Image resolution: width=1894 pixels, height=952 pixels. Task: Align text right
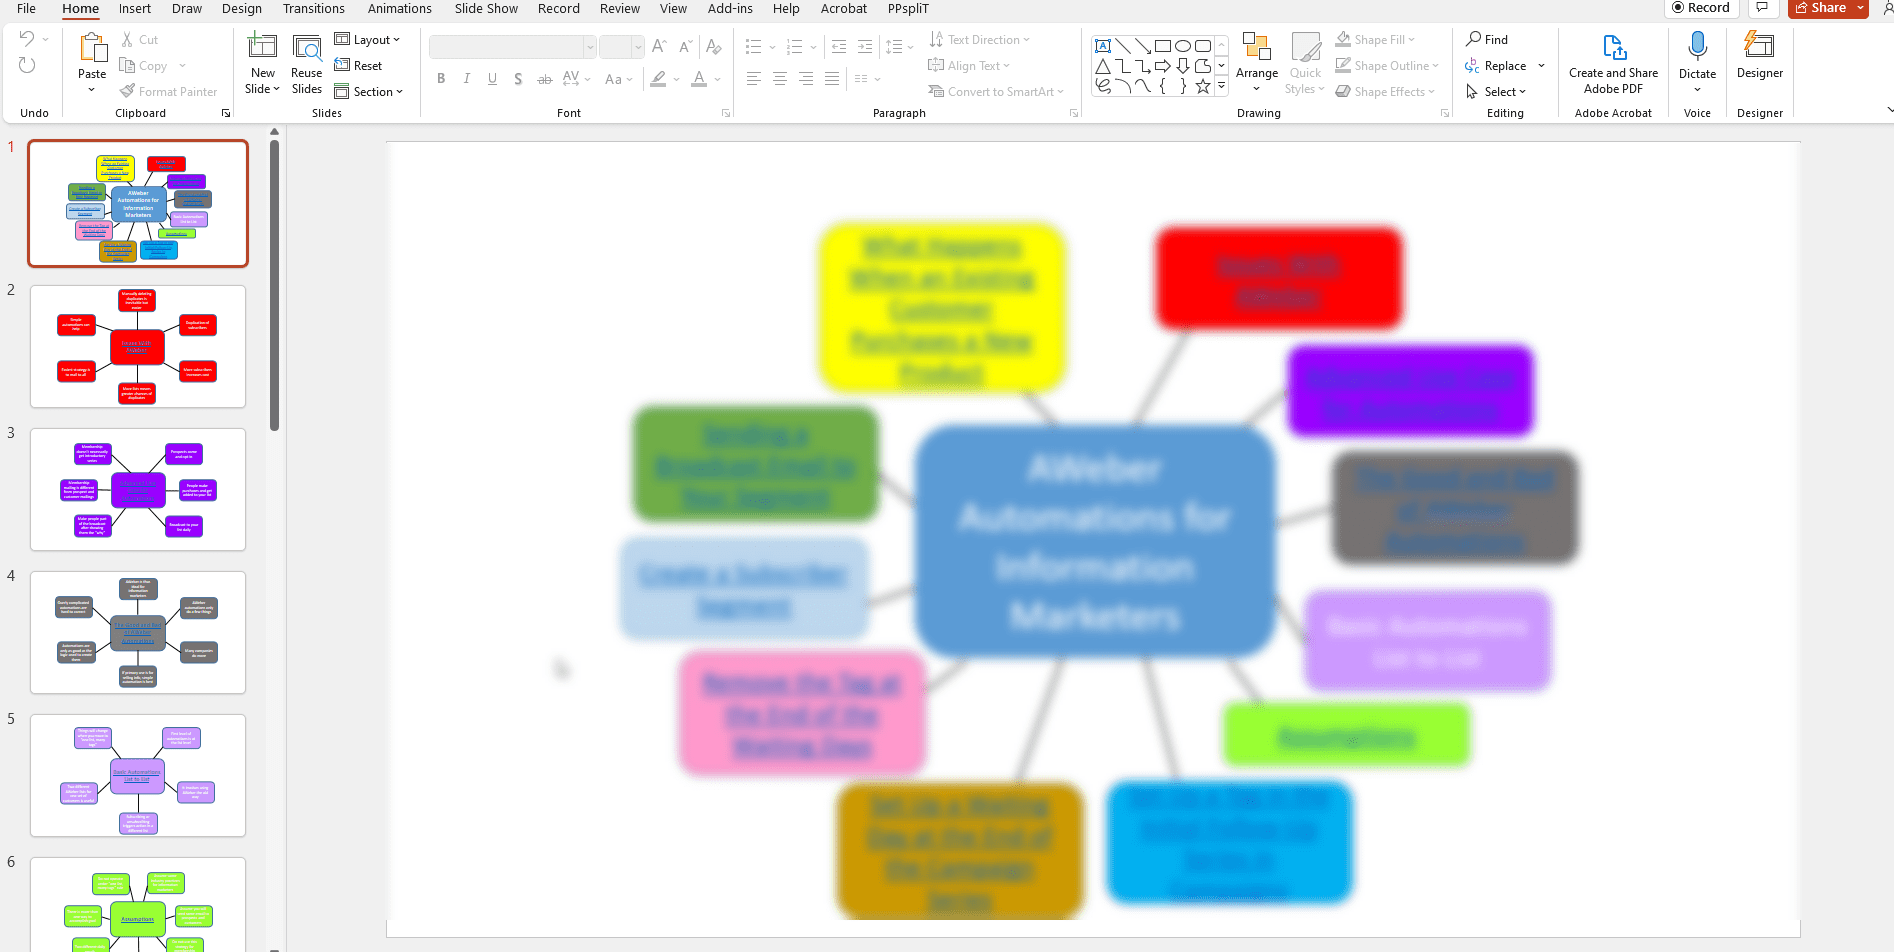[806, 79]
